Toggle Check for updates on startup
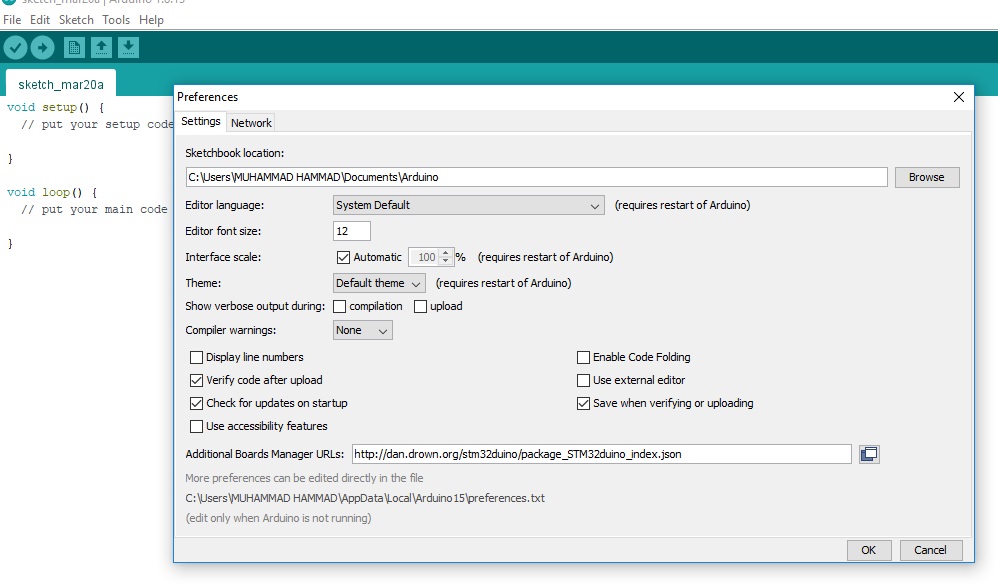Viewport: 998px width, 585px height. (197, 403)
